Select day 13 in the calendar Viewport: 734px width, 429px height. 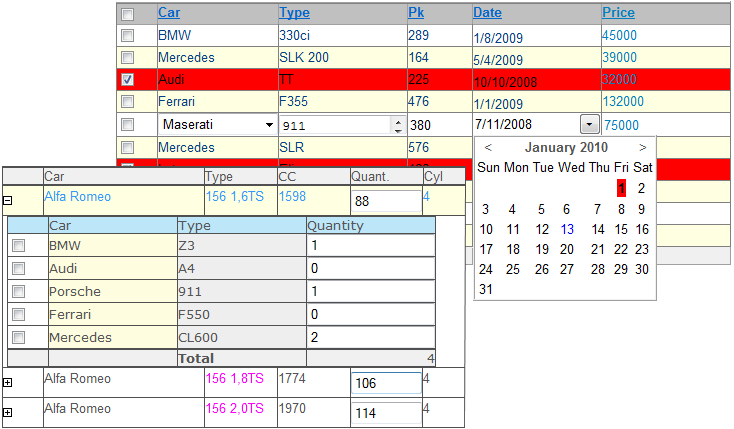coord(567,229)
